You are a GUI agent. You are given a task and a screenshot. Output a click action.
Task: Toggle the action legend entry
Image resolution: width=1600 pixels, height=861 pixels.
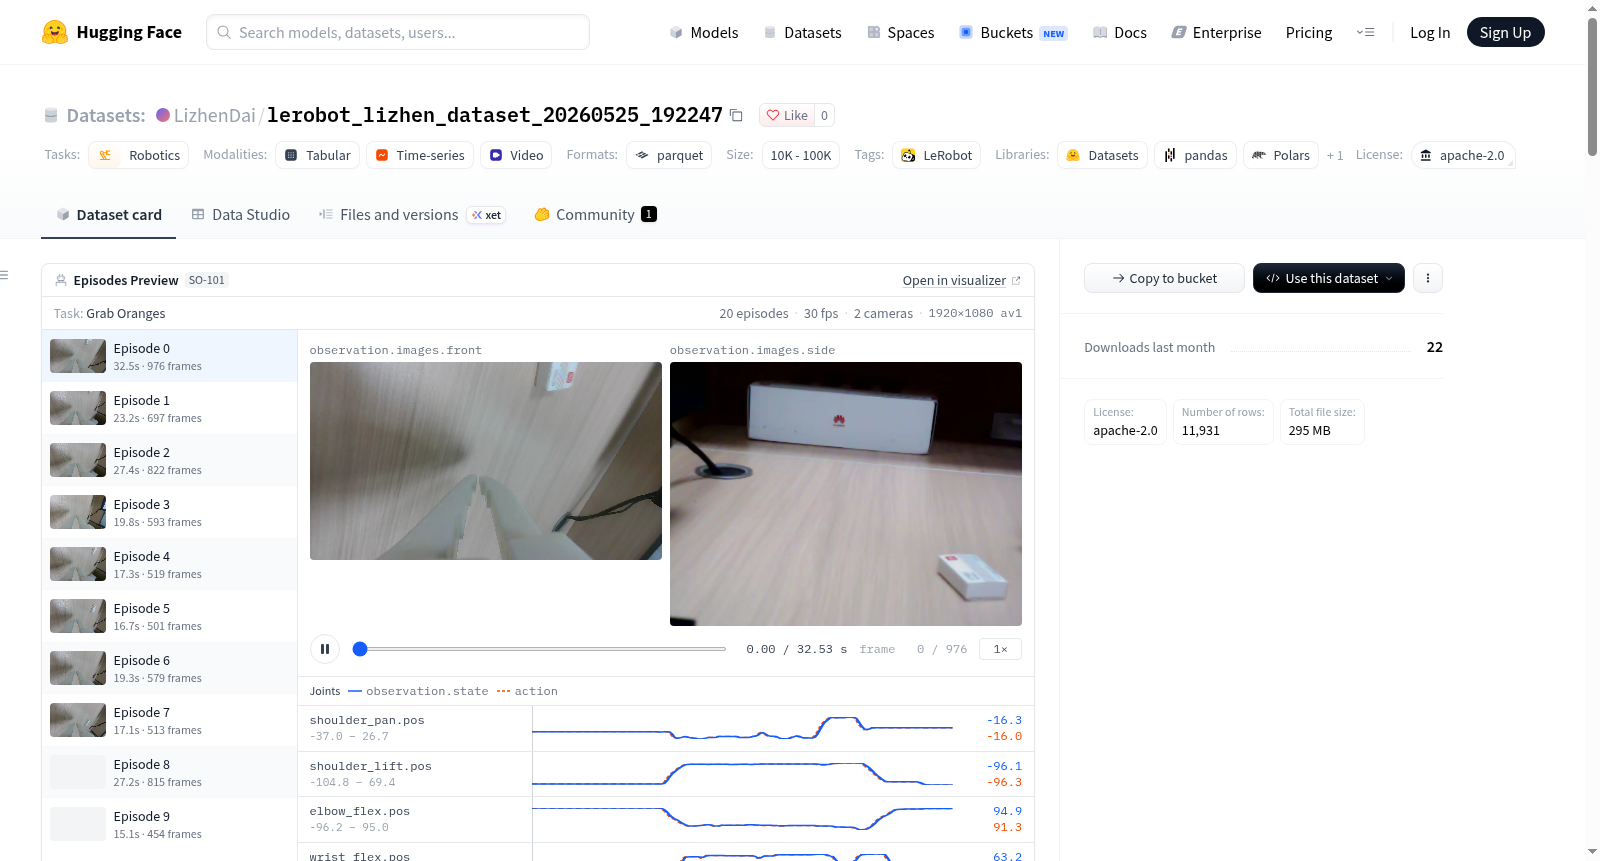click(527, 691)
